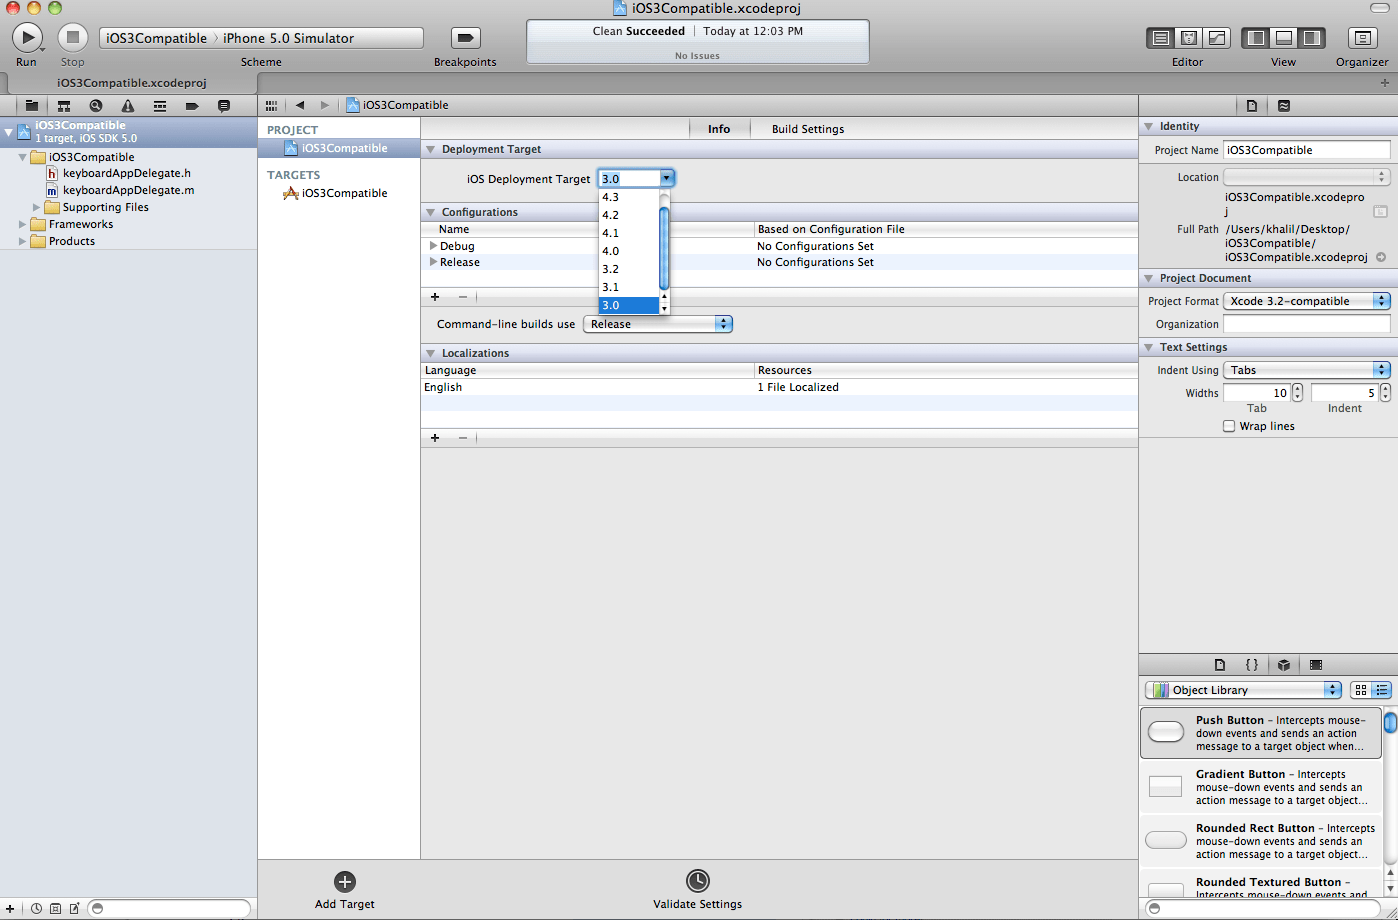1398x920 pixels.
Task: Expand the Supporting Files group
Action: (37, 207)
